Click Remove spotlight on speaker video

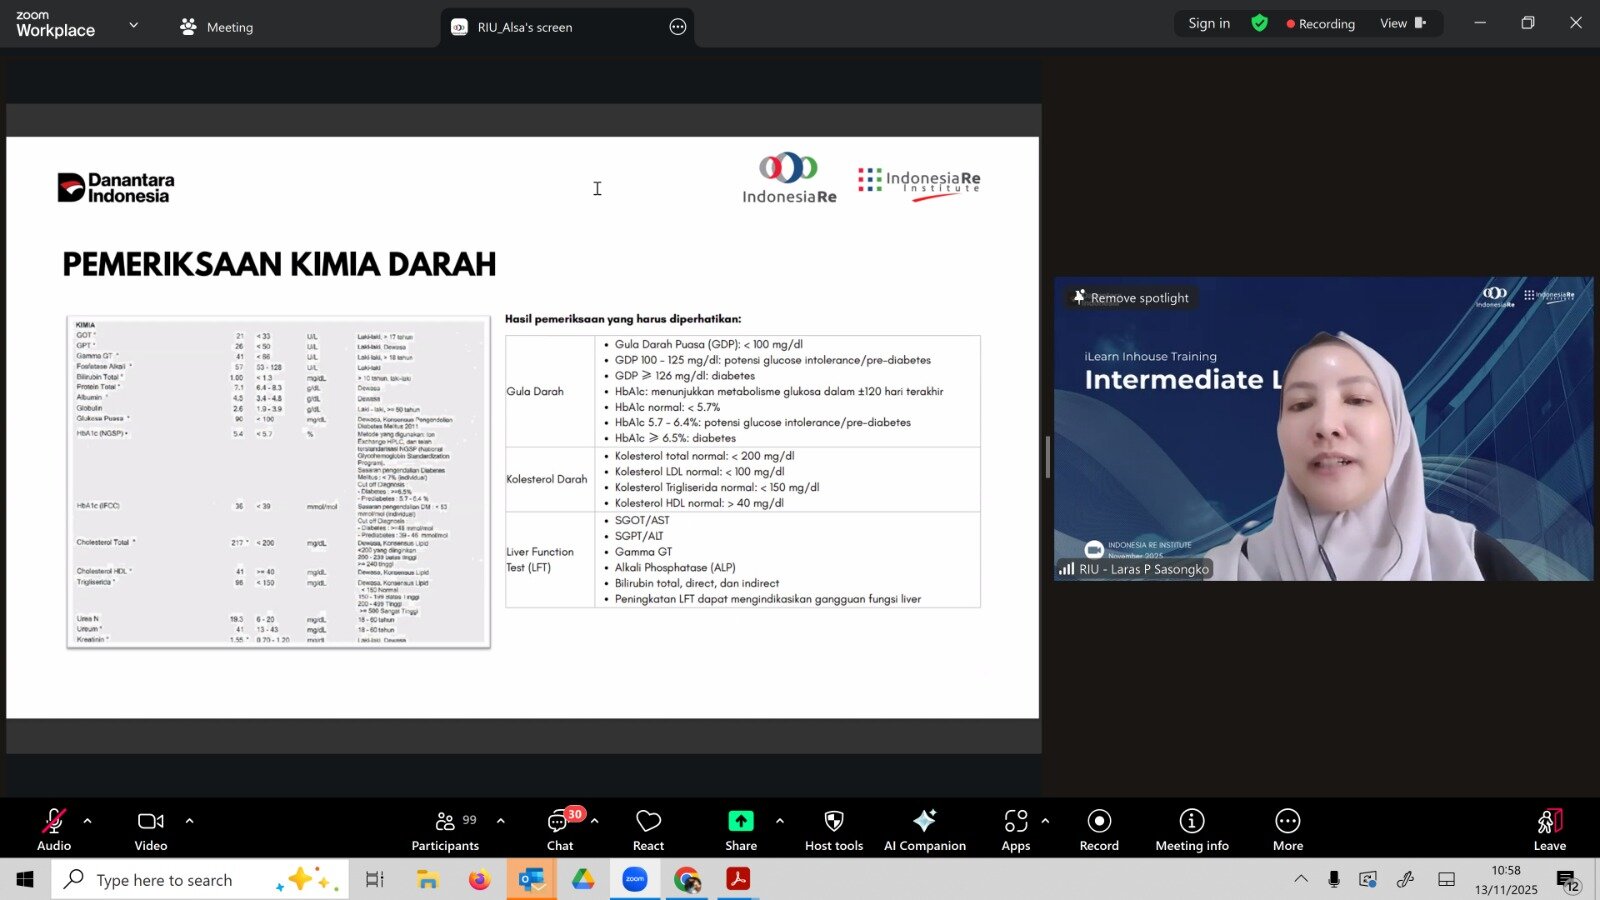click(x=1130, y=298)
